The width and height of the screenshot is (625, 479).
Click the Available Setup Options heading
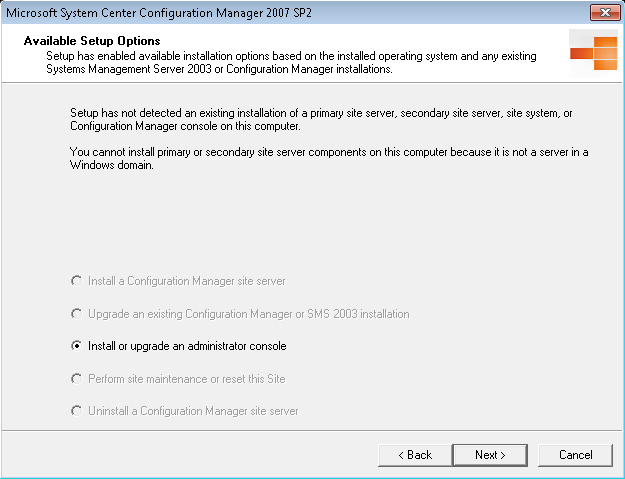click(92, 41)
